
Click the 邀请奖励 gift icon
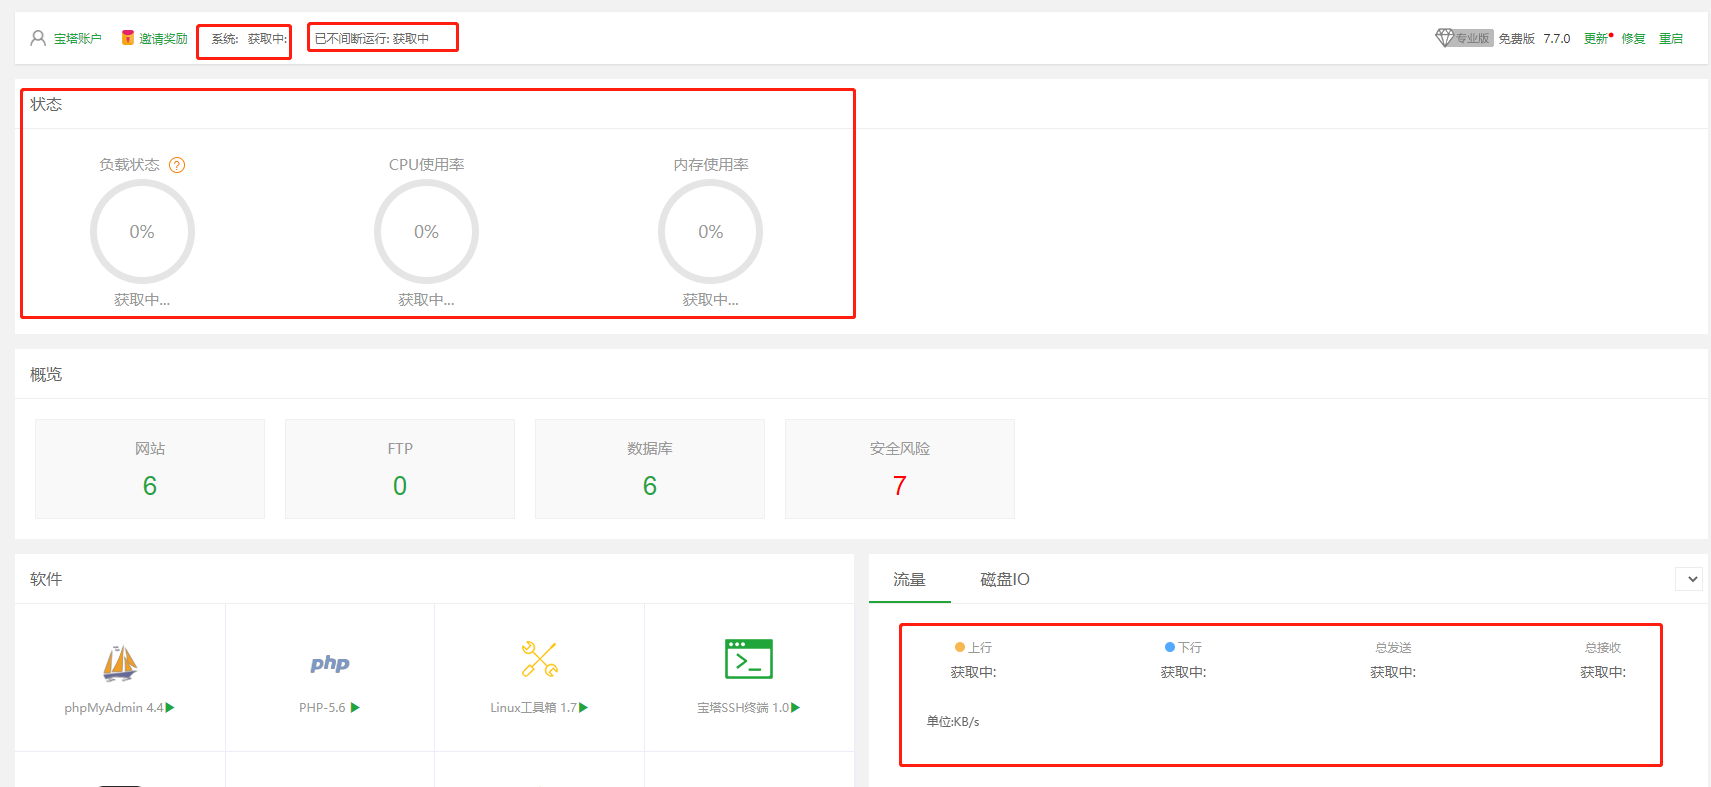[x=128, y=38]
